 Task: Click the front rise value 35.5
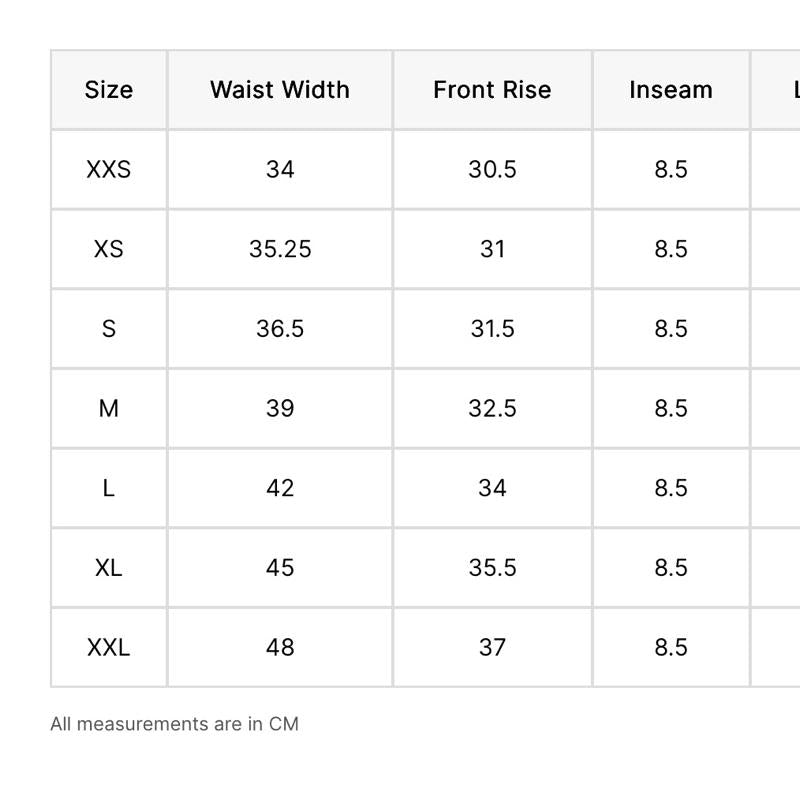coord(492,568)
